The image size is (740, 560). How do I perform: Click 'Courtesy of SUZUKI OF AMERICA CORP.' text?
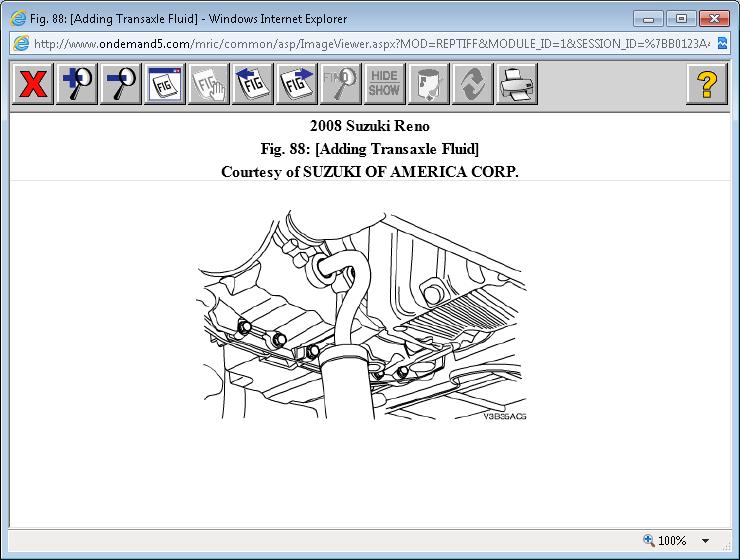pyautogui.click(x=370, y=172)
